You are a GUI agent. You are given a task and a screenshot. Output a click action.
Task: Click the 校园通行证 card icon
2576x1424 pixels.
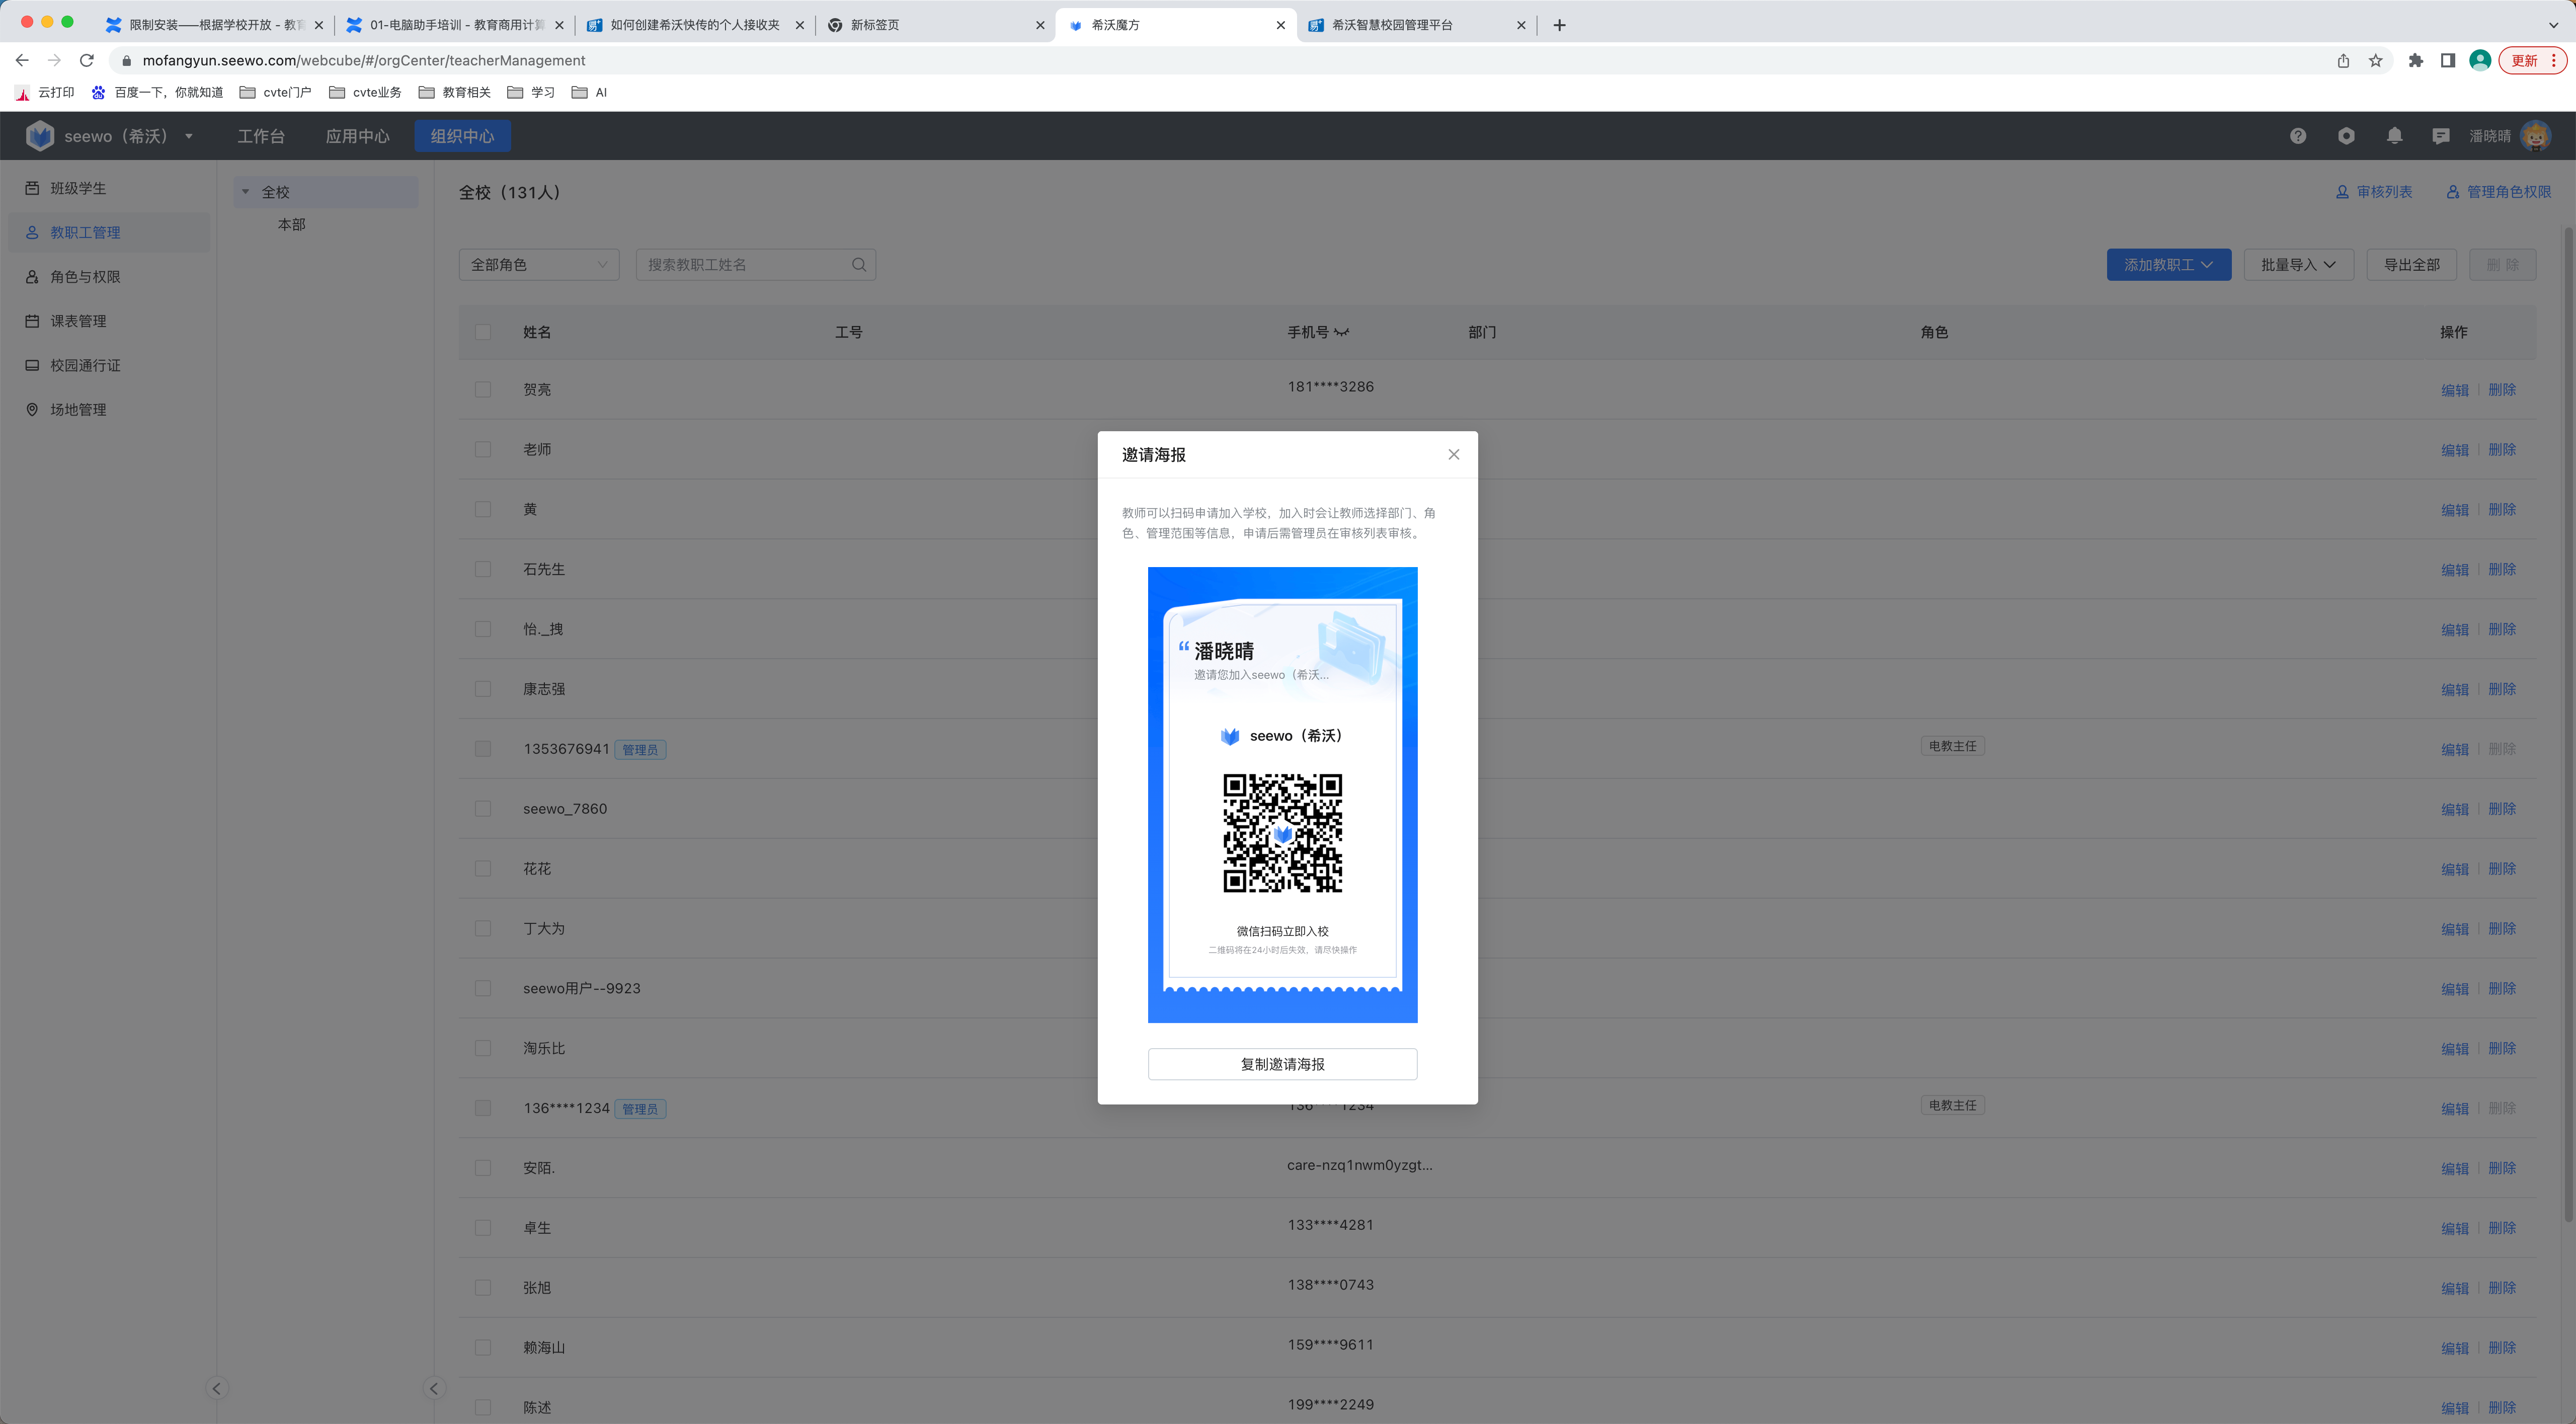pyautogui.click(x=32, y=365)
